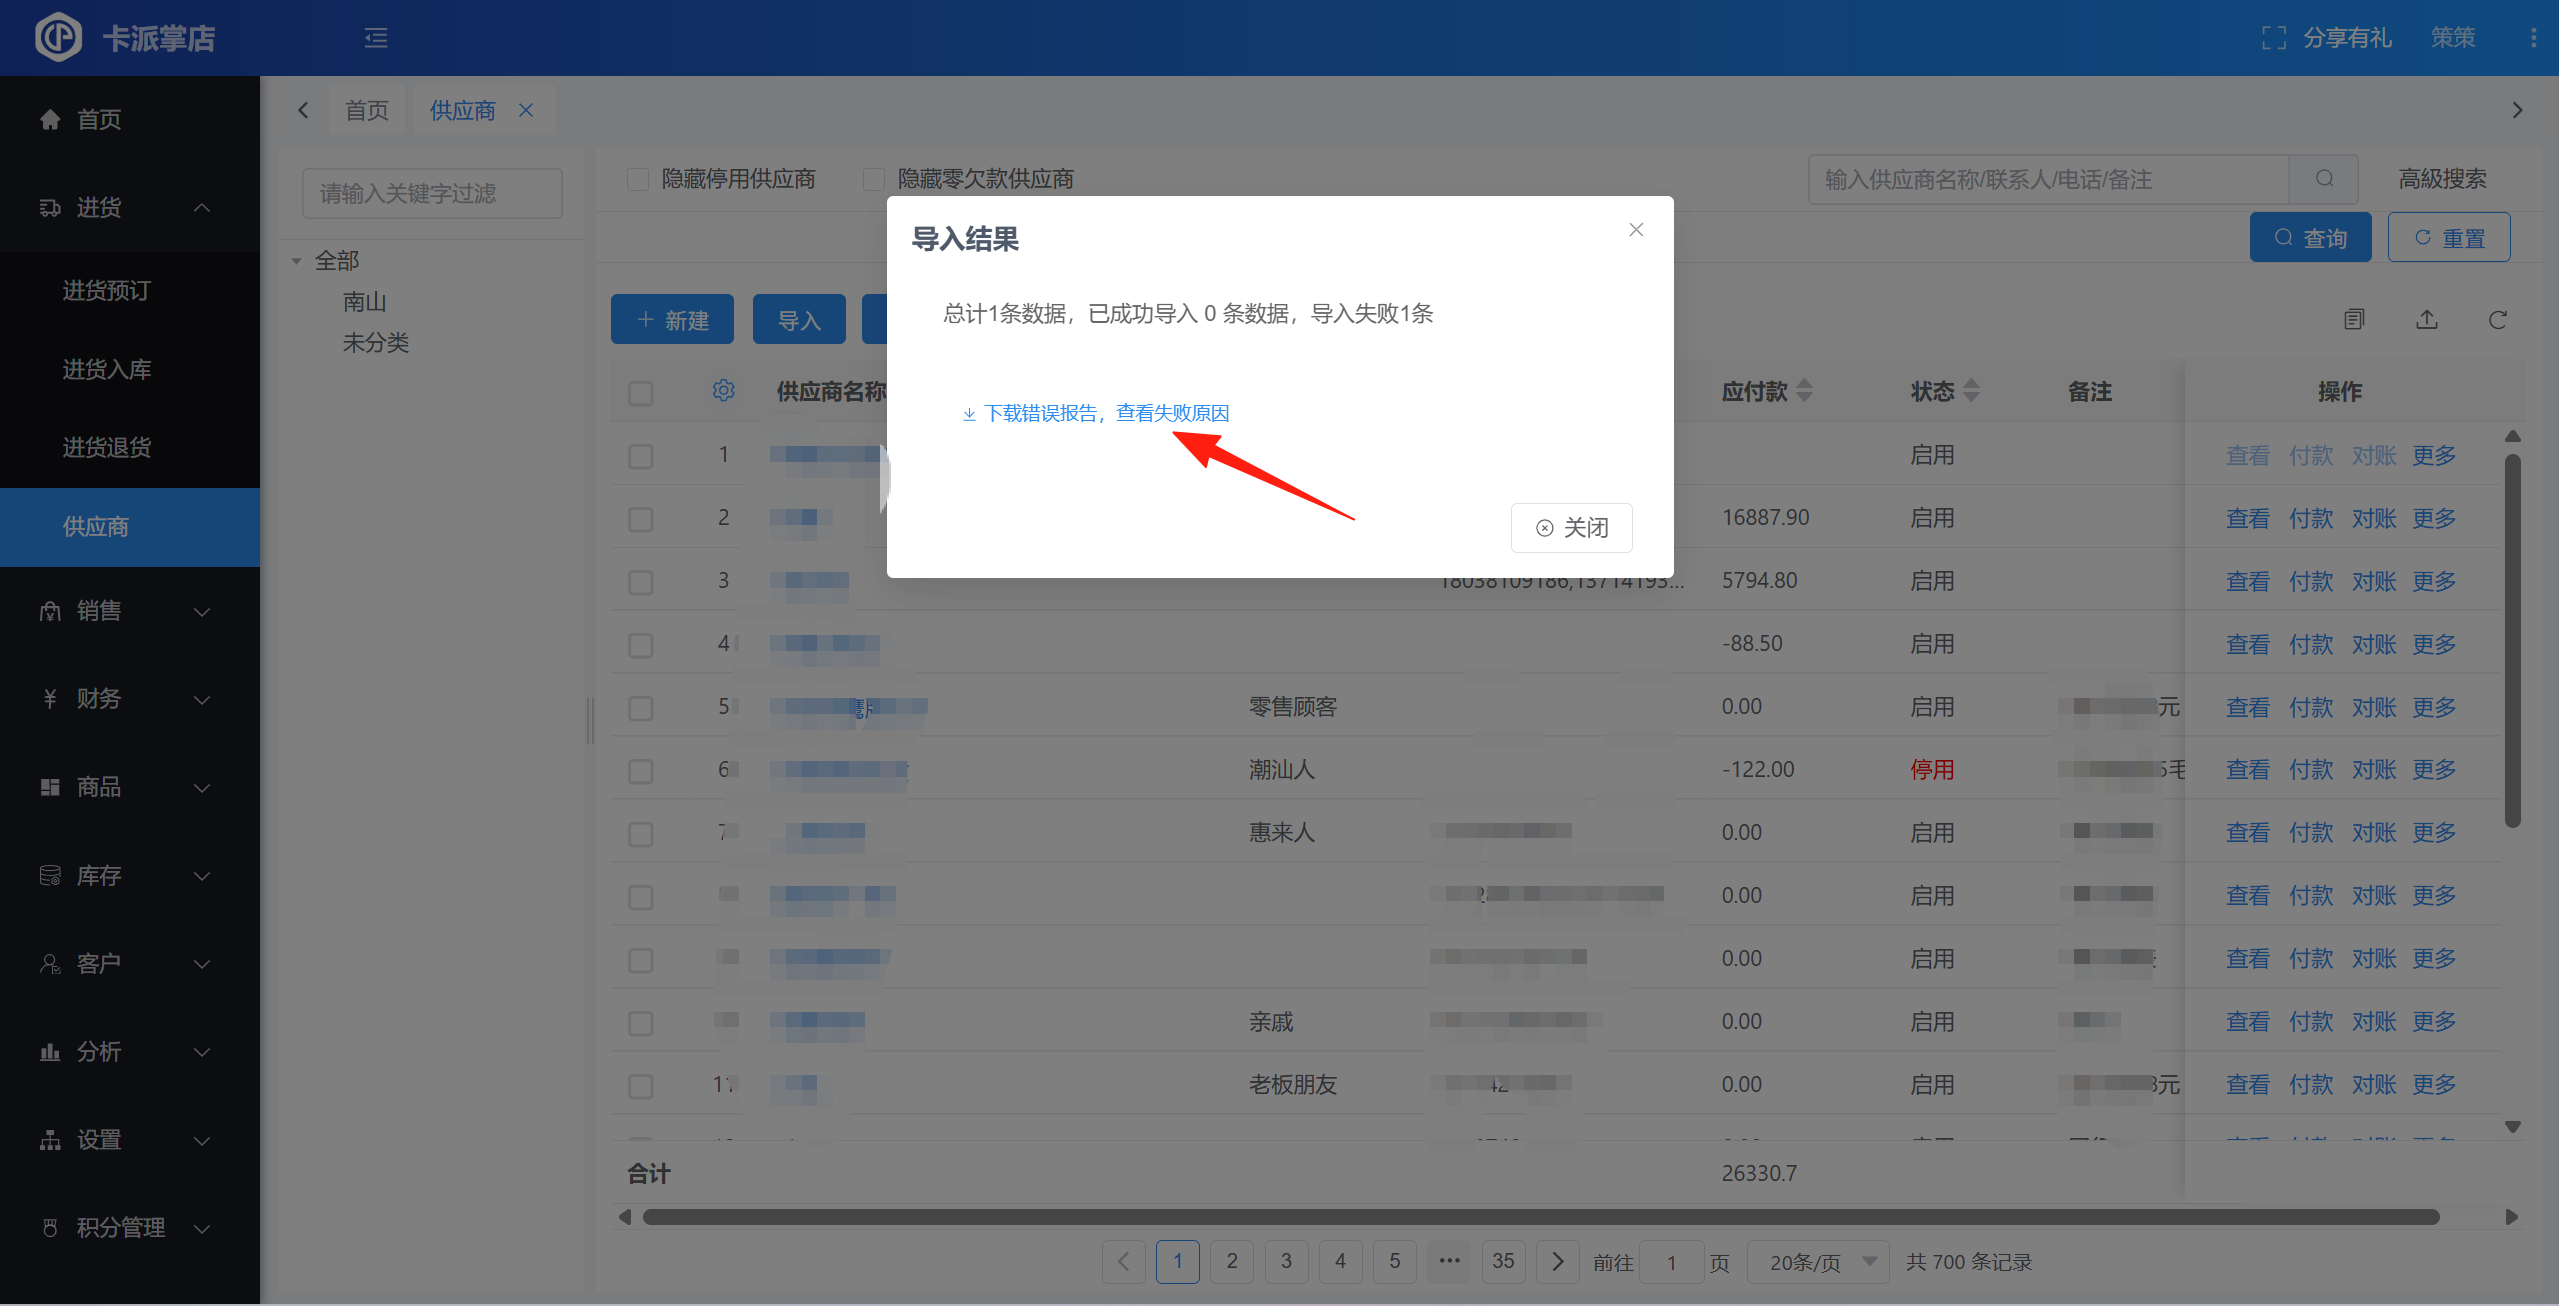Collapse the 全部 tree node
Image resolution: width=2559 pixels, height=1306 pixels.
pyautogui.click(x=297, y=261)
